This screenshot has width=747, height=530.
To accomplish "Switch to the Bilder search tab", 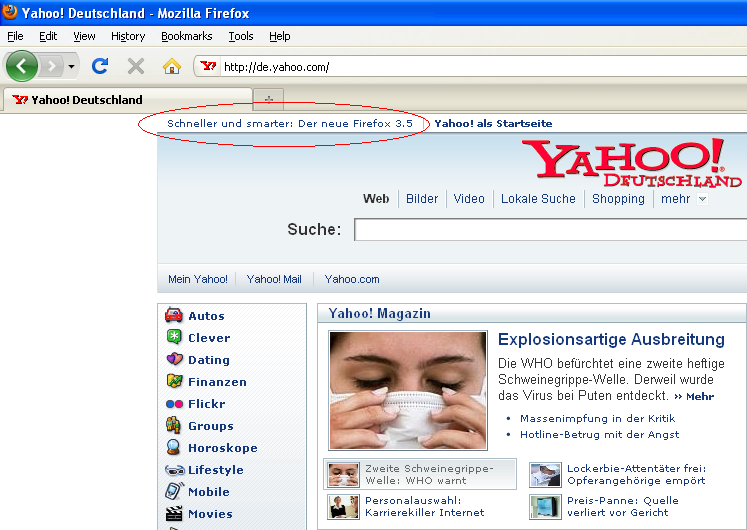I will pyautogui.click(x=422, y=199).
